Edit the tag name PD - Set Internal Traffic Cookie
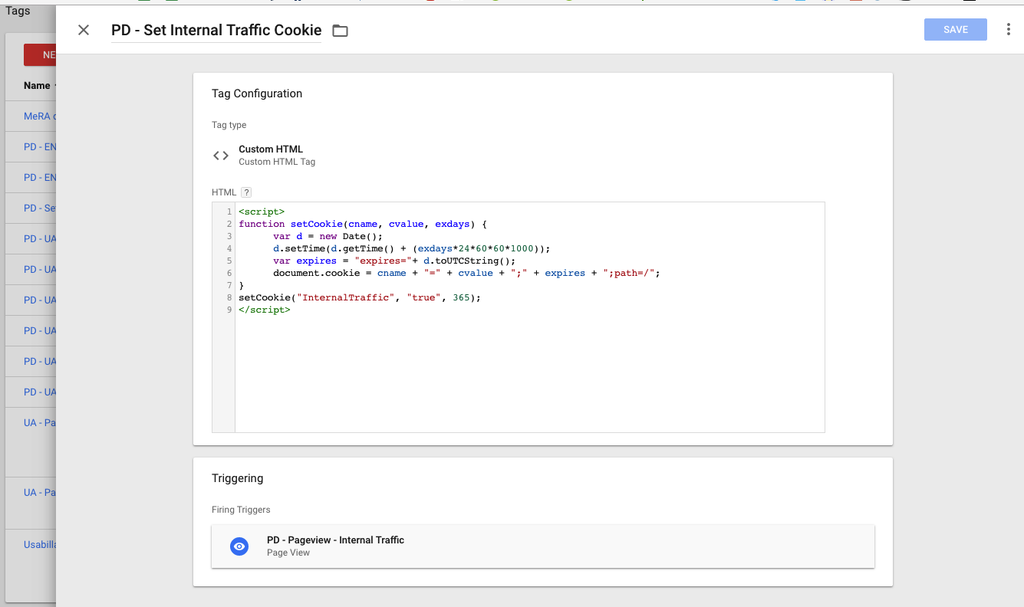The image size is (1024, 607). click(216, 30)
